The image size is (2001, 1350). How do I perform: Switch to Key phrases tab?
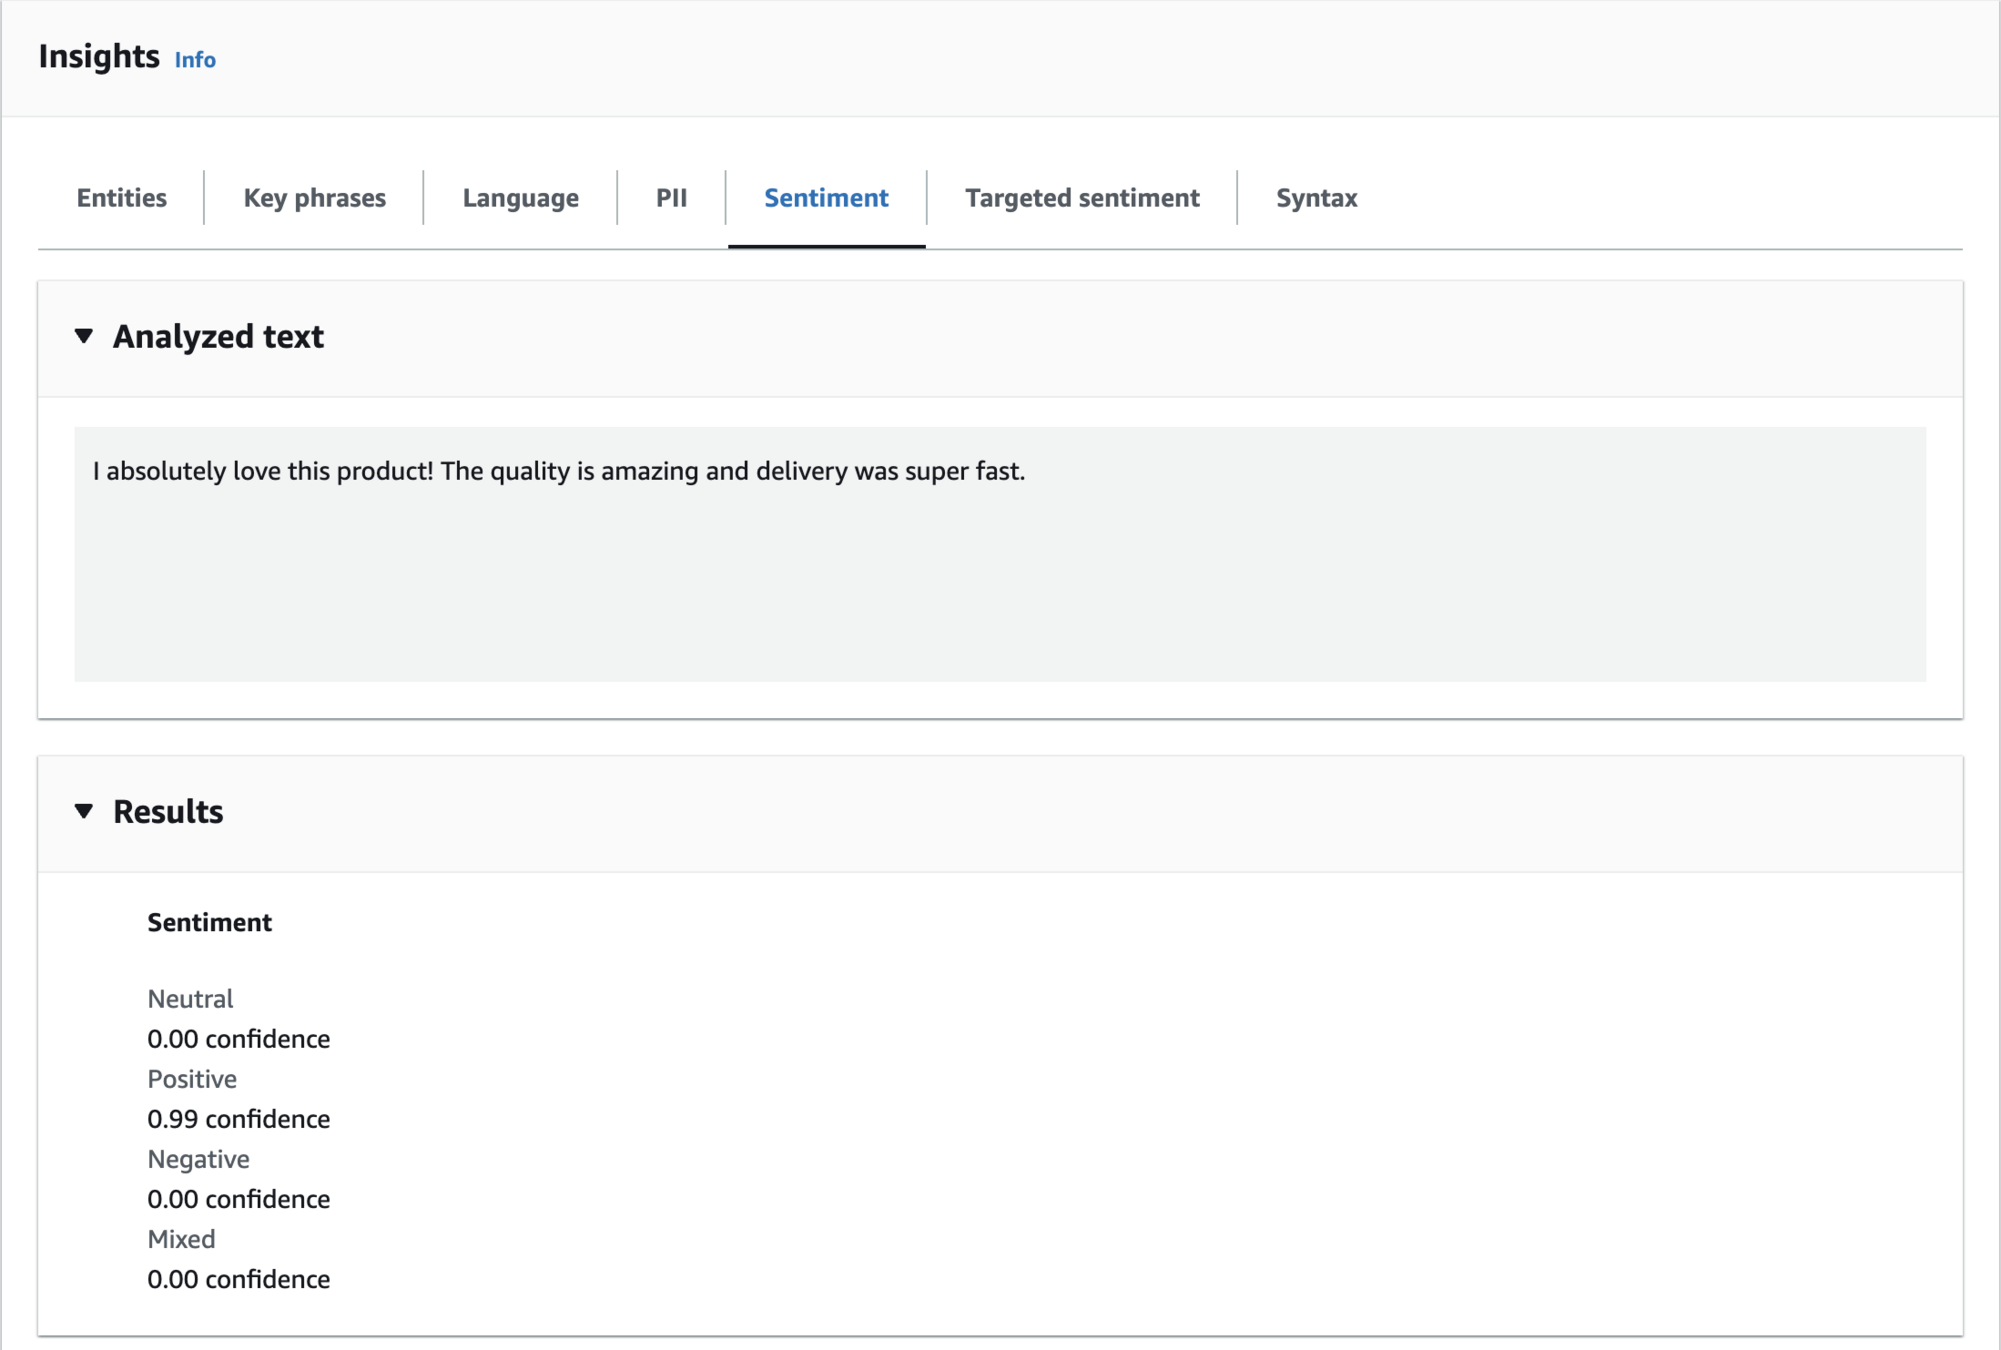314,198
